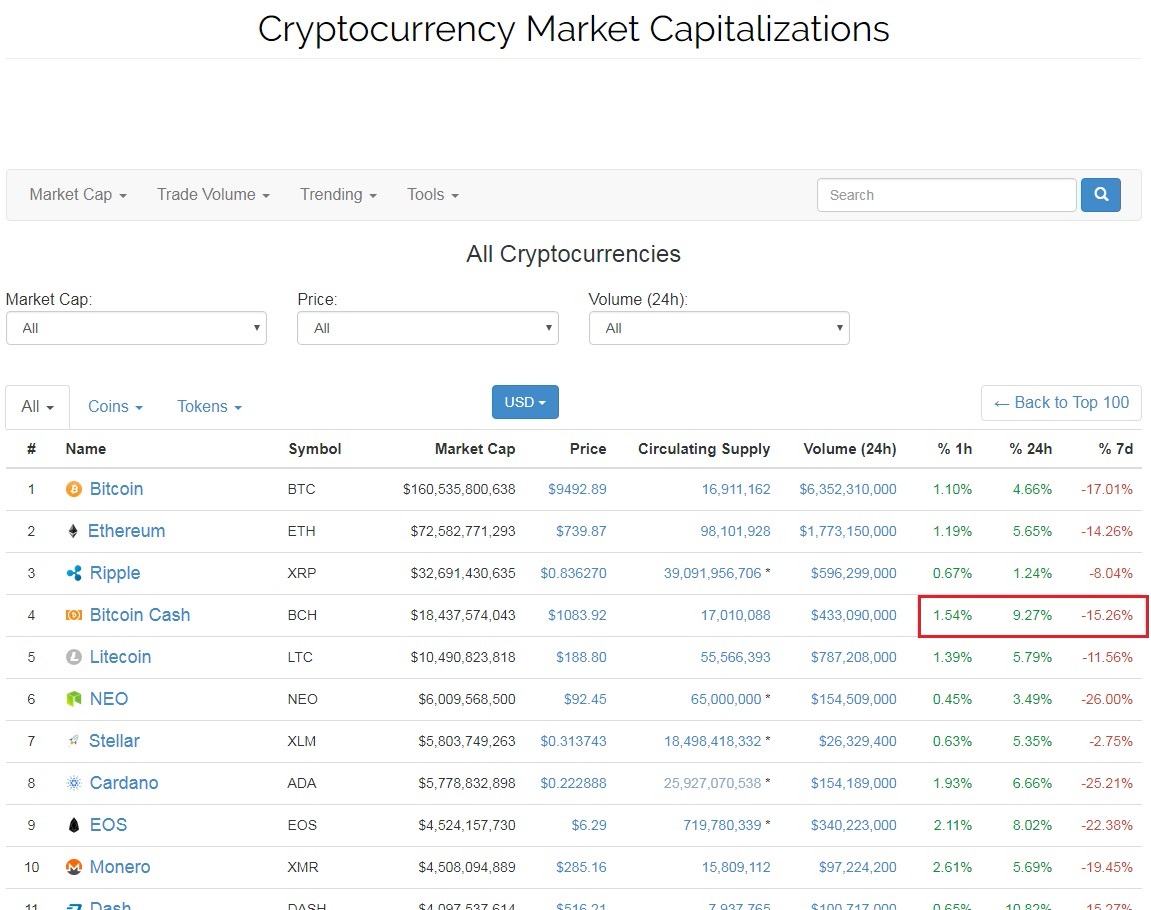The height and width of the screenshot is (910, 1151).
Task: Open the Trending navigation menu
Action: click(338, 194)
